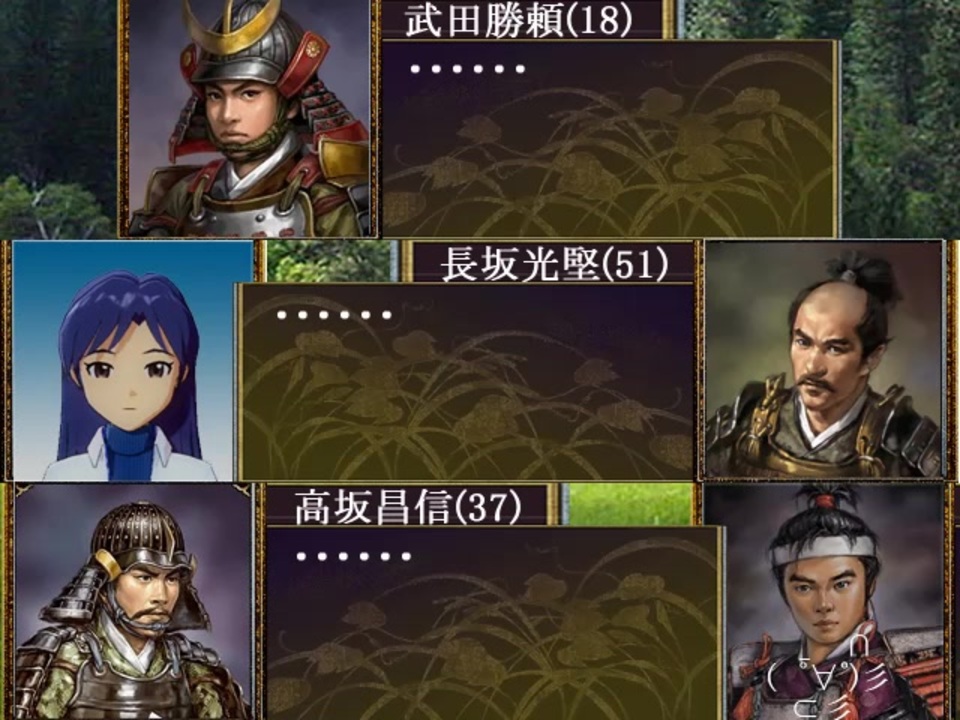Viewport: 960px width, 720px height.
Task: Click the 武田勝頼(18) name label
Action: pyautogui.click(x=518, y=20)
